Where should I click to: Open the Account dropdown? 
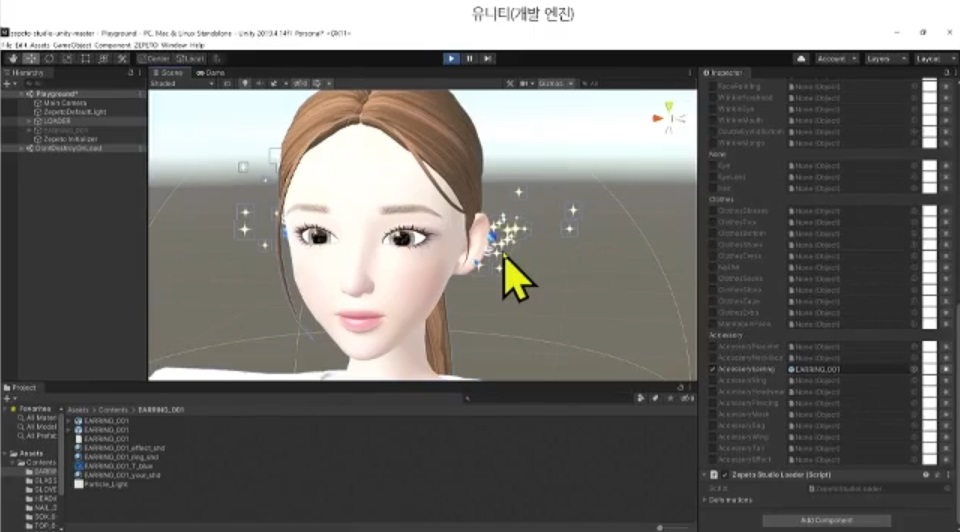[836, 59]
